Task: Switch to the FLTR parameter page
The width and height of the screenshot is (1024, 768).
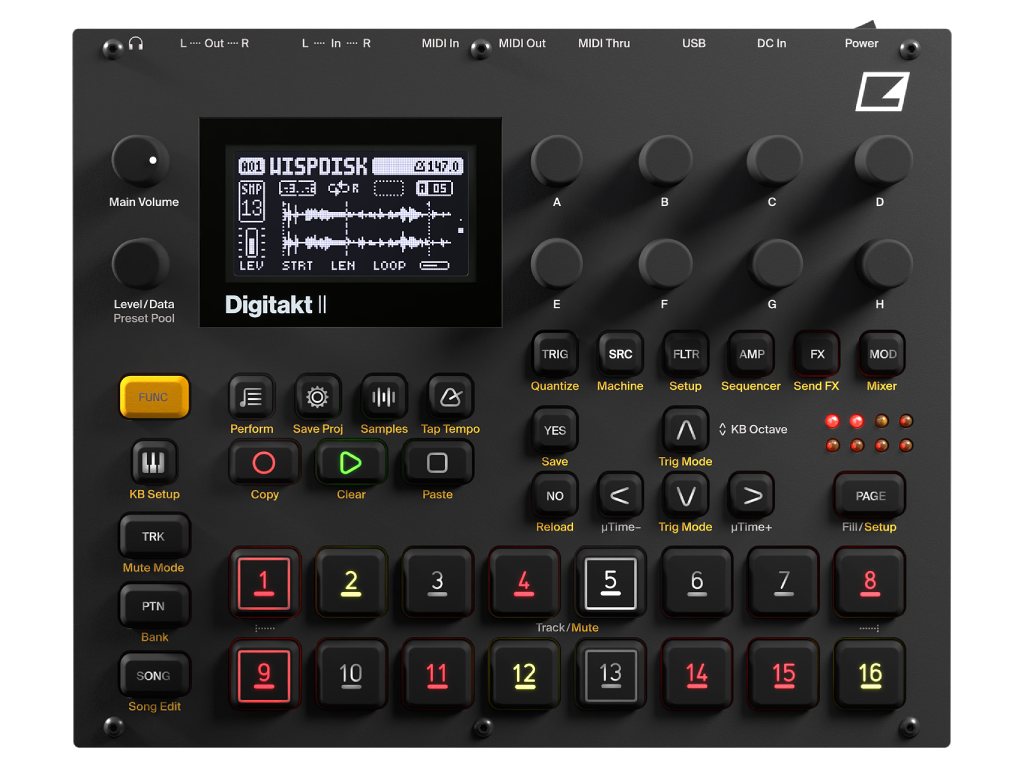Action: click(685, 354)
